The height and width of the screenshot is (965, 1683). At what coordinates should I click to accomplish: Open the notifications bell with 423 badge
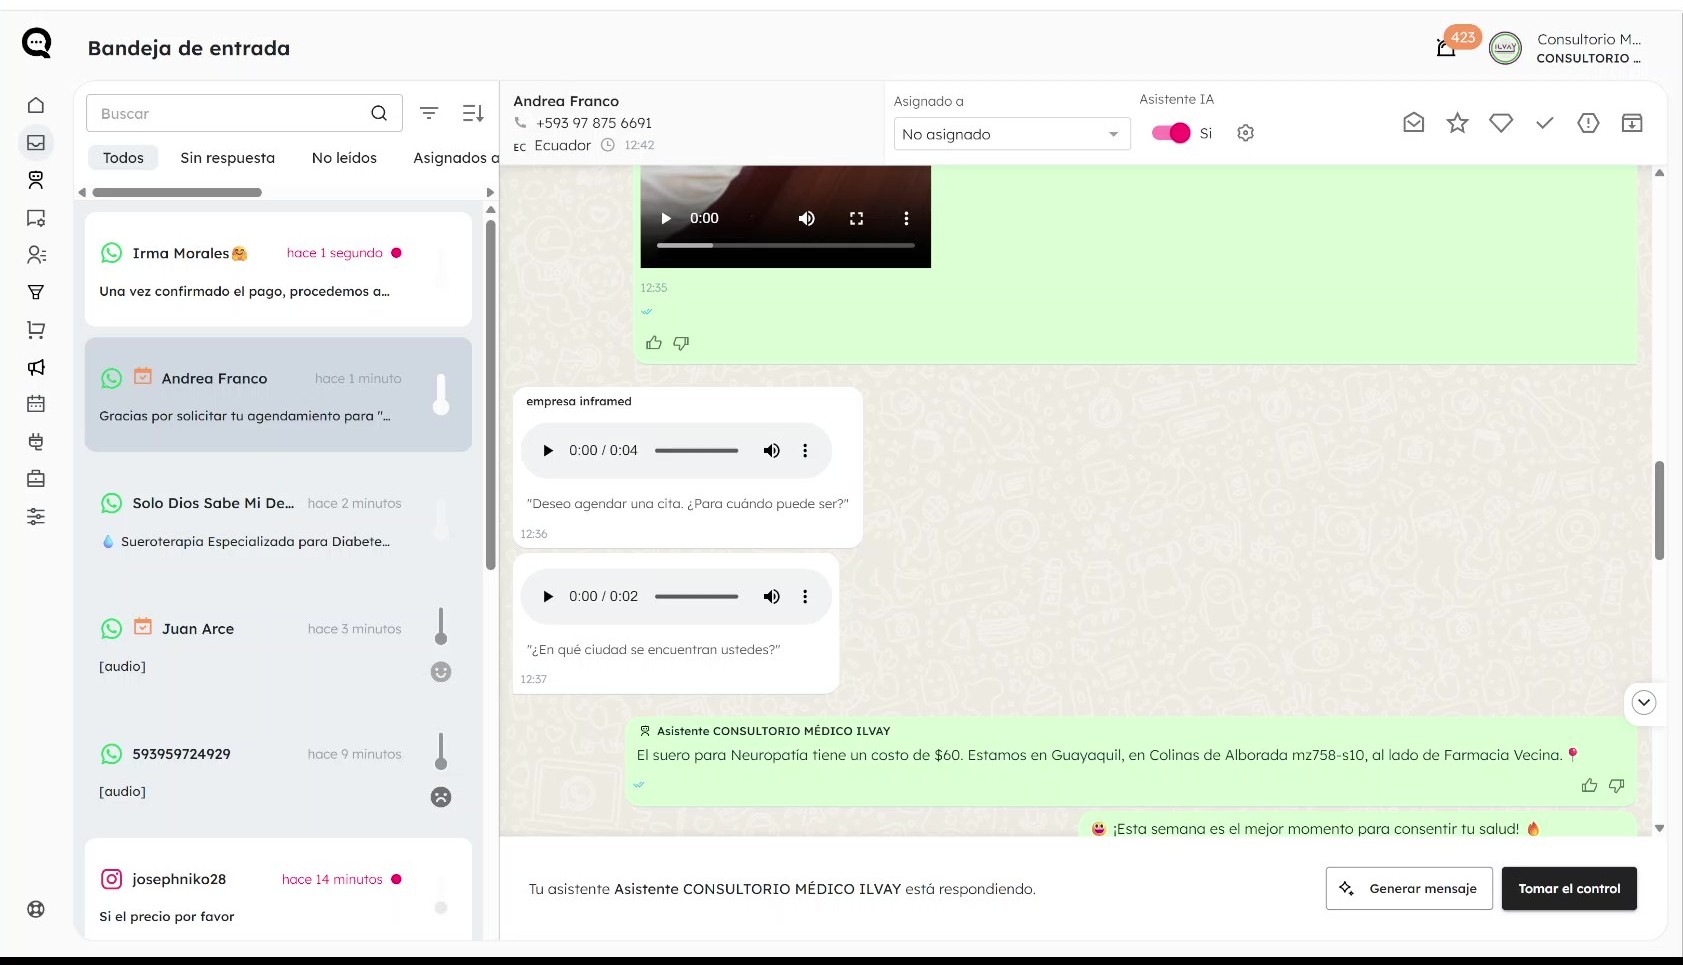click(x=1446, y=47)
